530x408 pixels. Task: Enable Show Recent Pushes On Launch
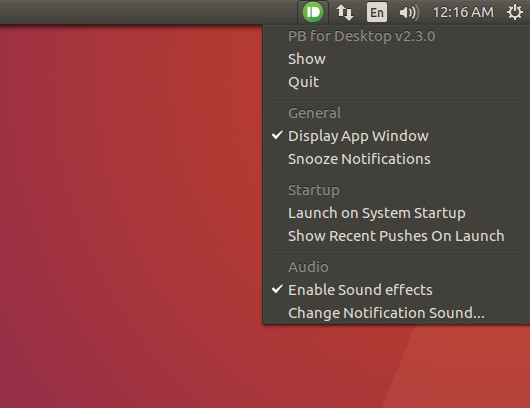click(x=396, y=236)
